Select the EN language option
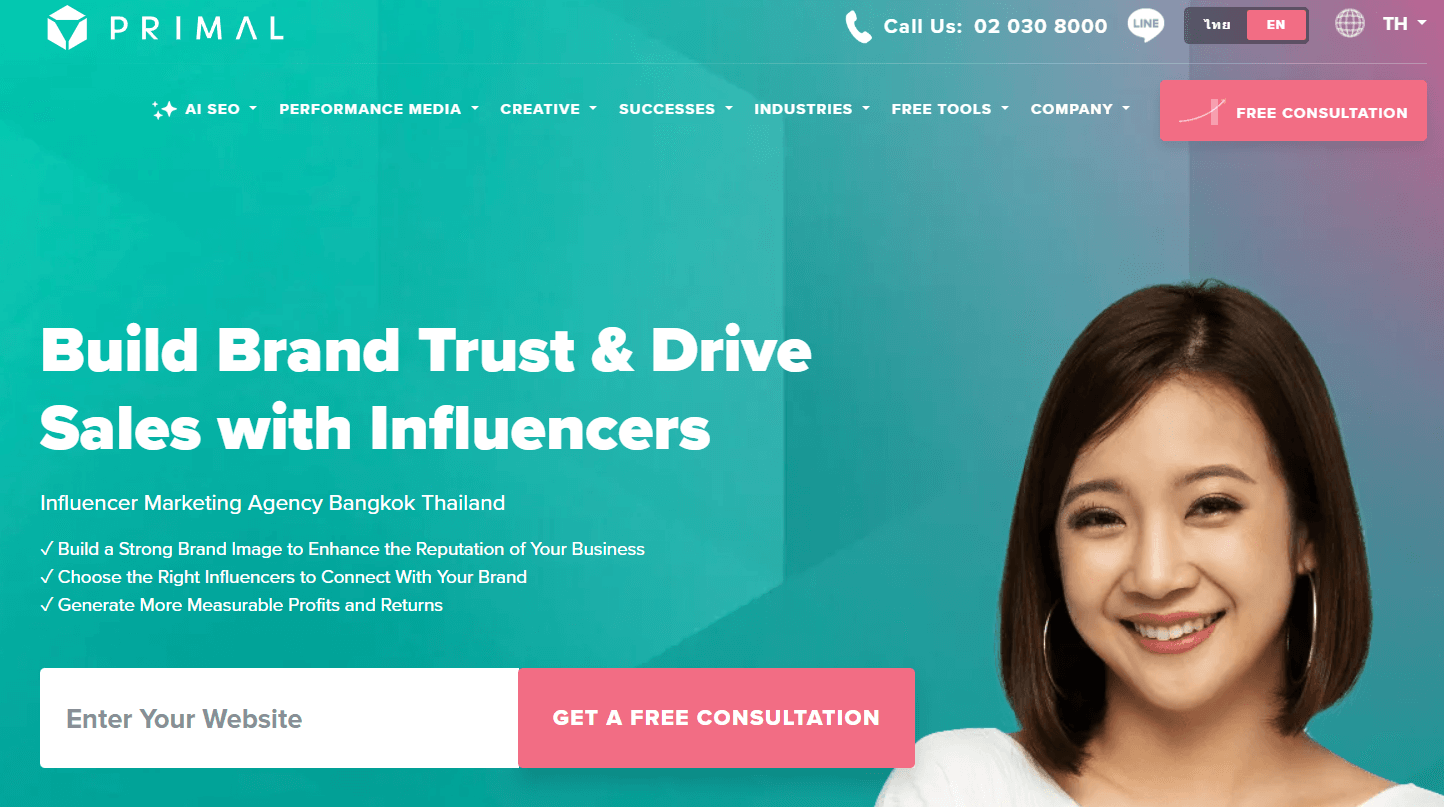 pyautogui.click(x=1276, y=25)
